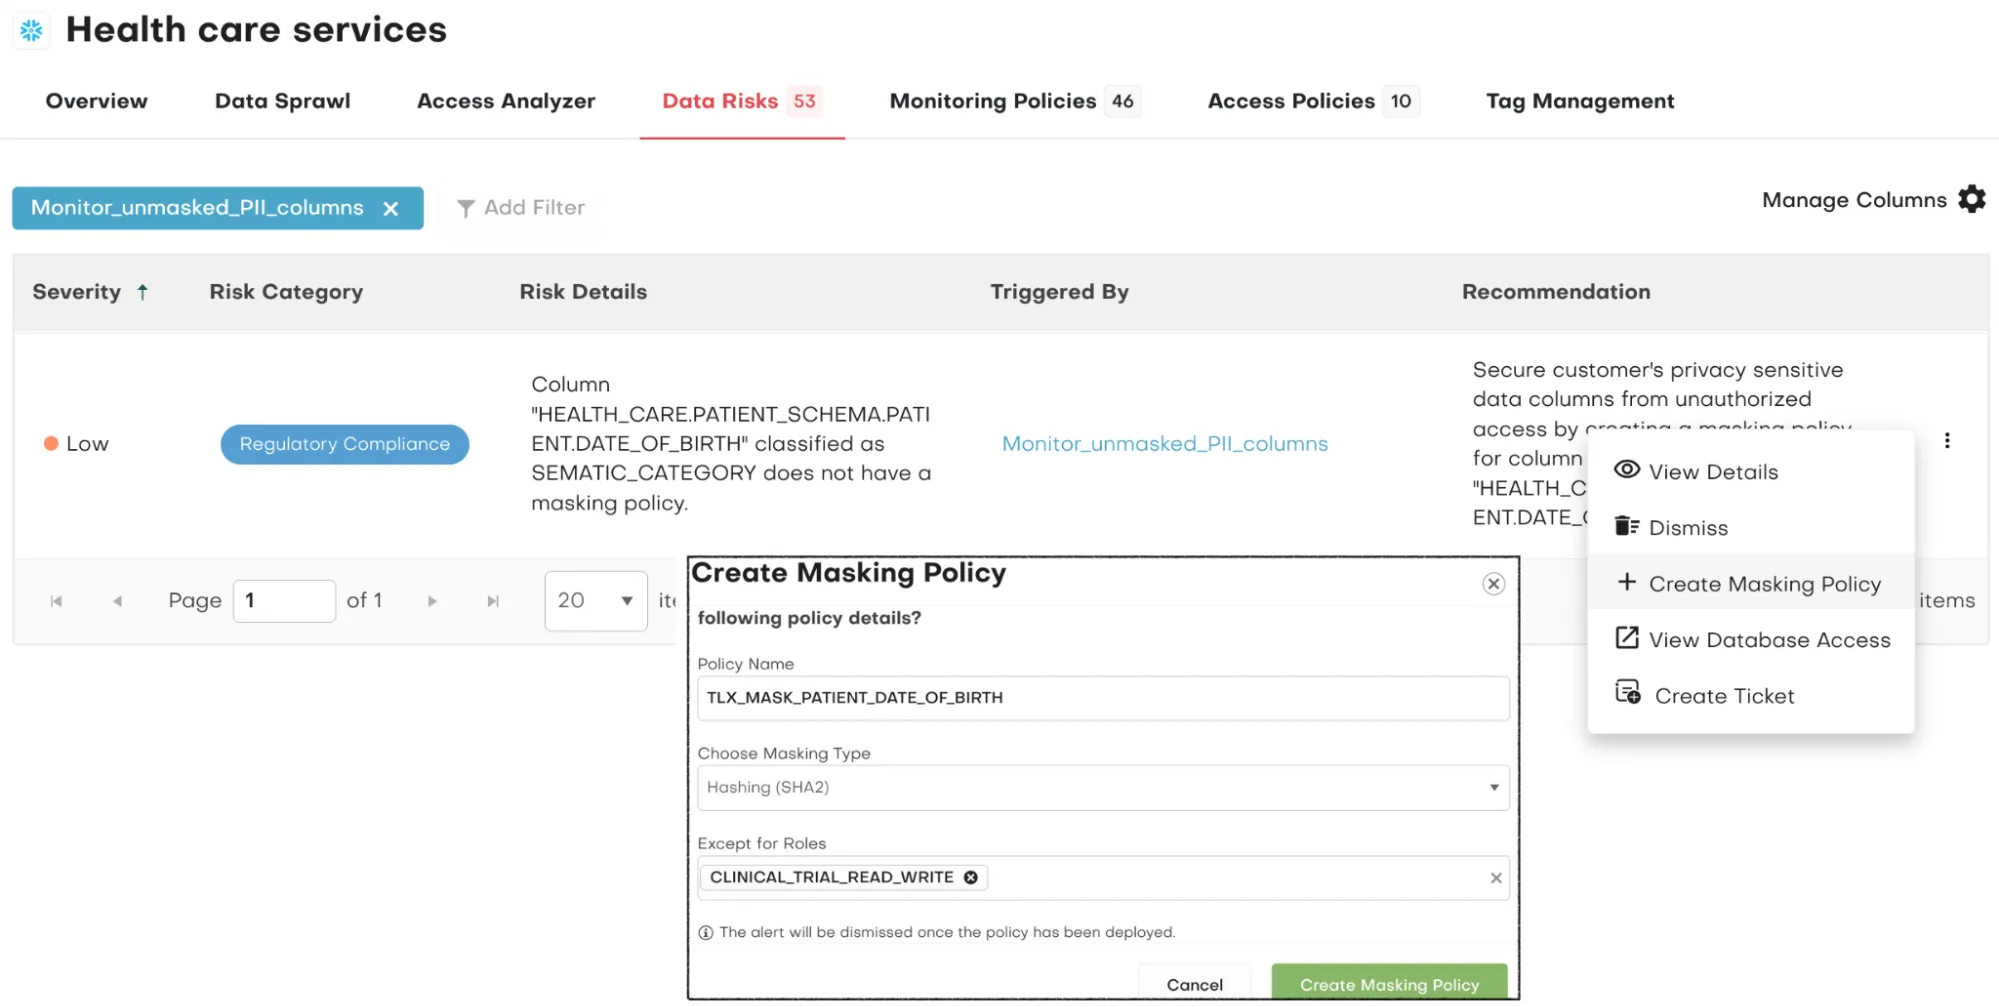Click the plus icon for Create Masking Policy
Screen dimensions: 1999x1007
(x=1627, y=582)
